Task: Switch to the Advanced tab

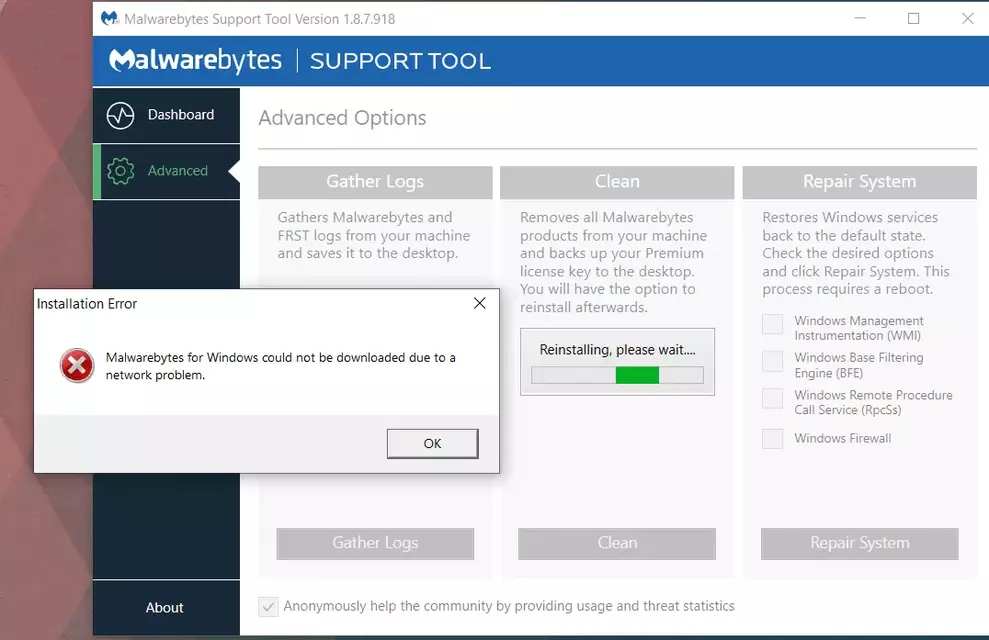Action: pyautogui.click(x=167, y=172)
